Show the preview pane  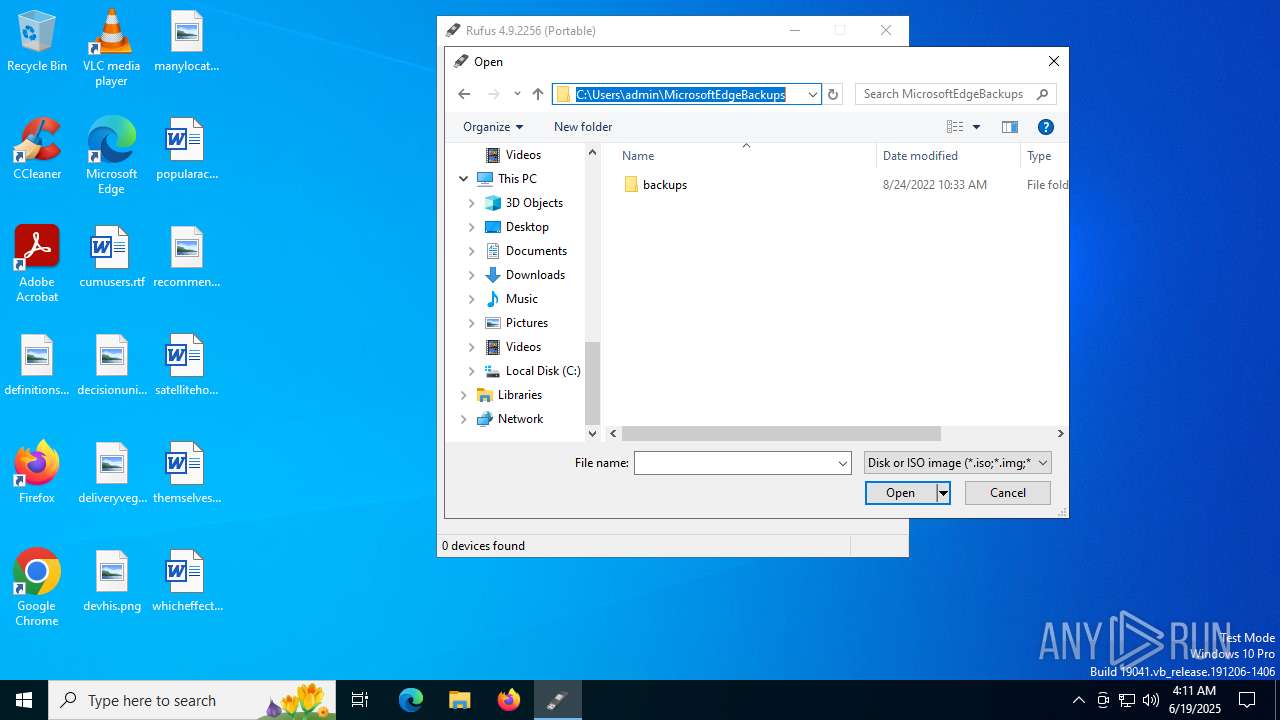pyautogui.click(x=1010, y=127)
